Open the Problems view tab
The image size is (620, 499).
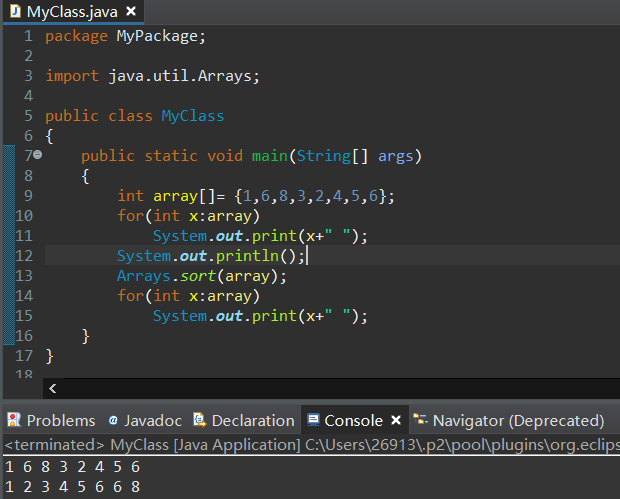[x=51, y=420]
